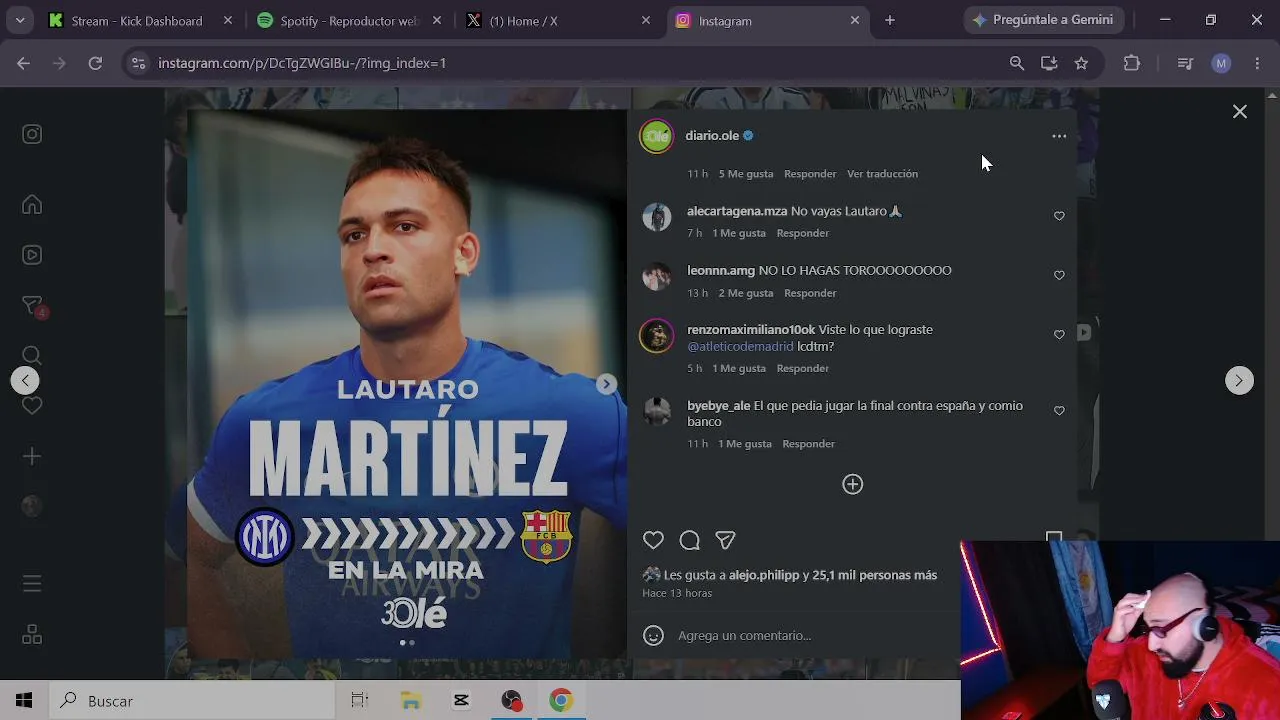Viewport: 1280px width, 720px height.
Task: Open the diario.ole profile link
Action: point(712,135)
